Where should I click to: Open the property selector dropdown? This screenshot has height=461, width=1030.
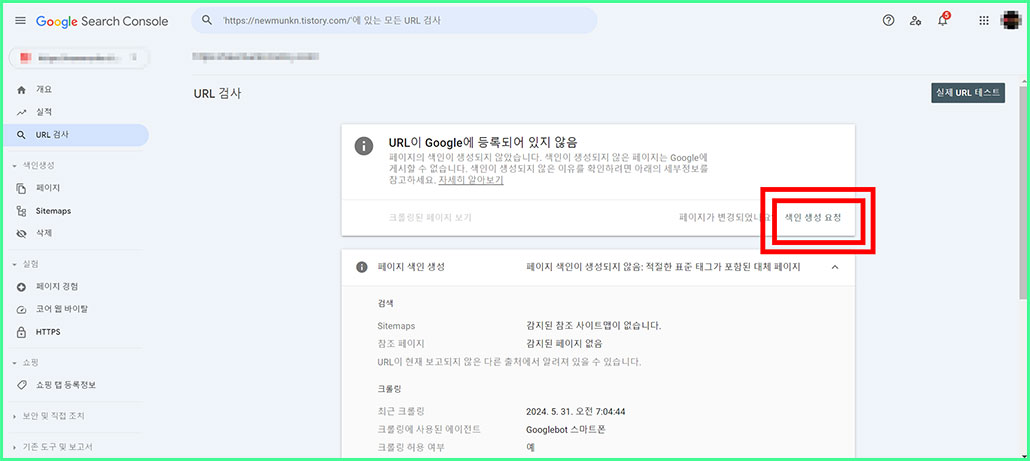click(x=79, y=58)
